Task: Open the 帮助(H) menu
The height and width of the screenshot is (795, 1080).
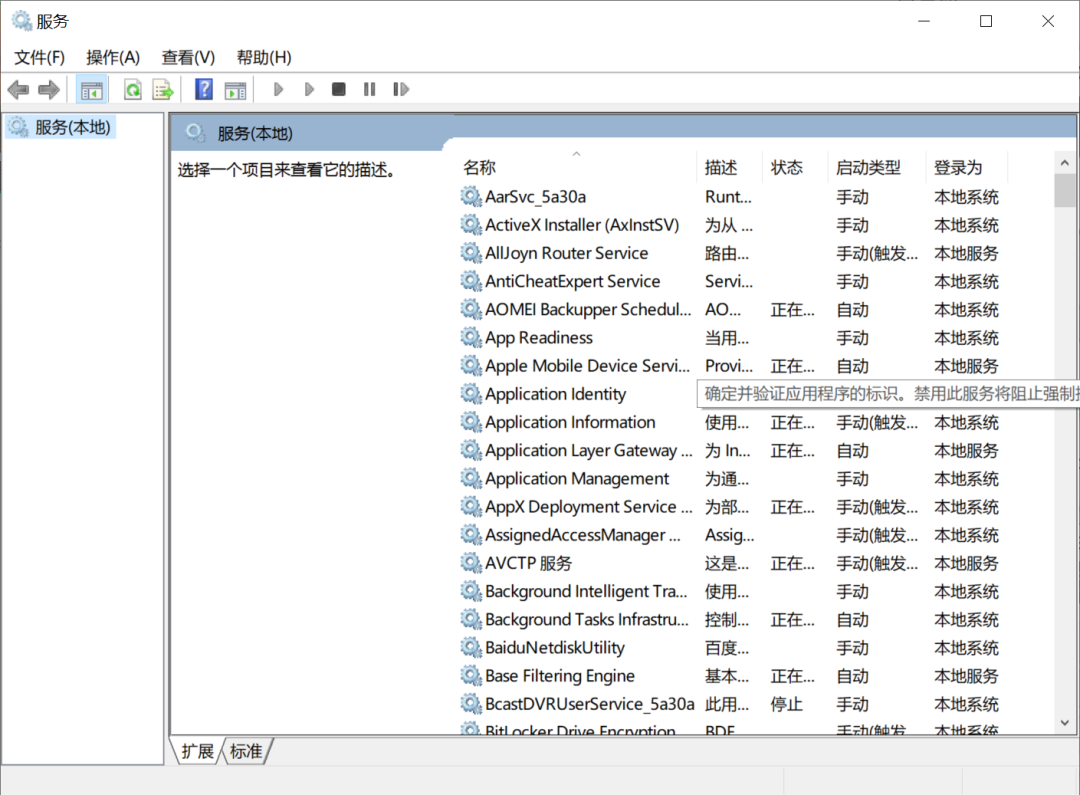Action: point(264,57)
